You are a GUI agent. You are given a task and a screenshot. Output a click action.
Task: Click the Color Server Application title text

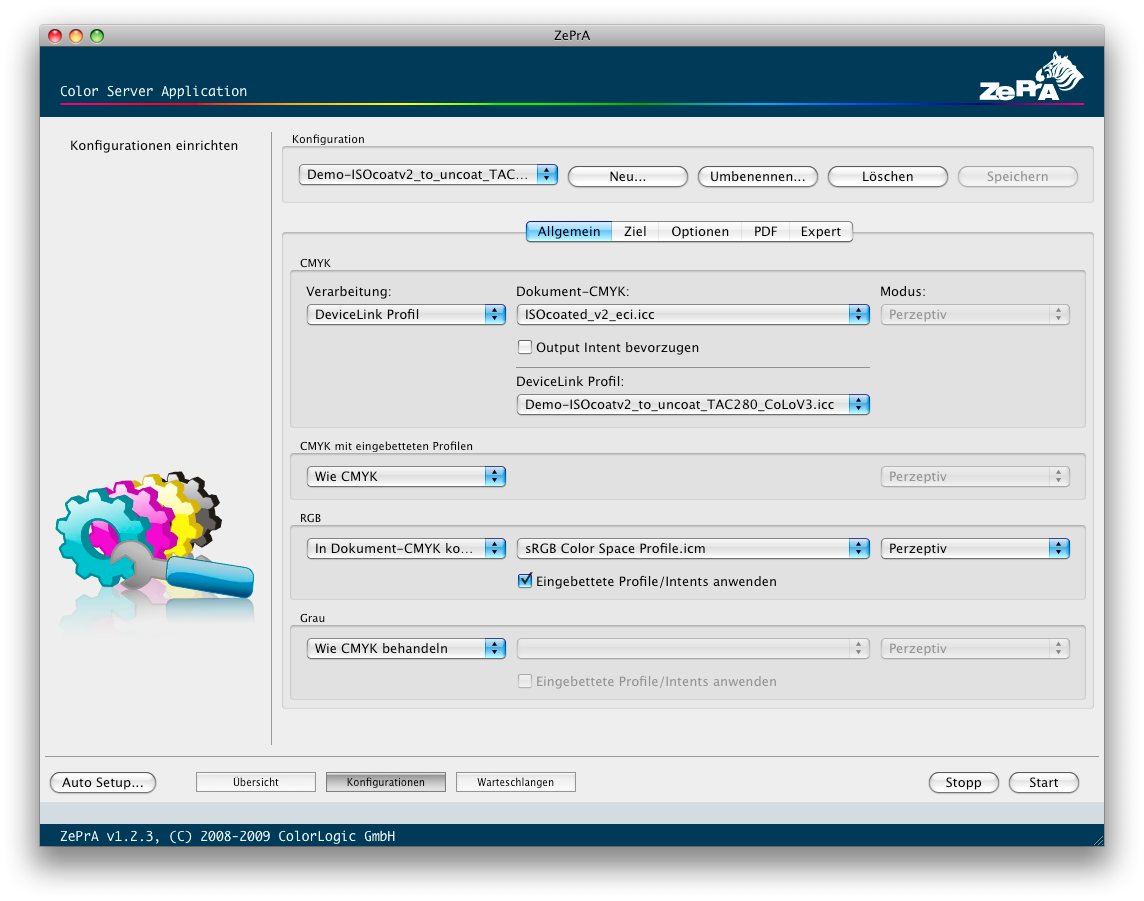point(153,91)
